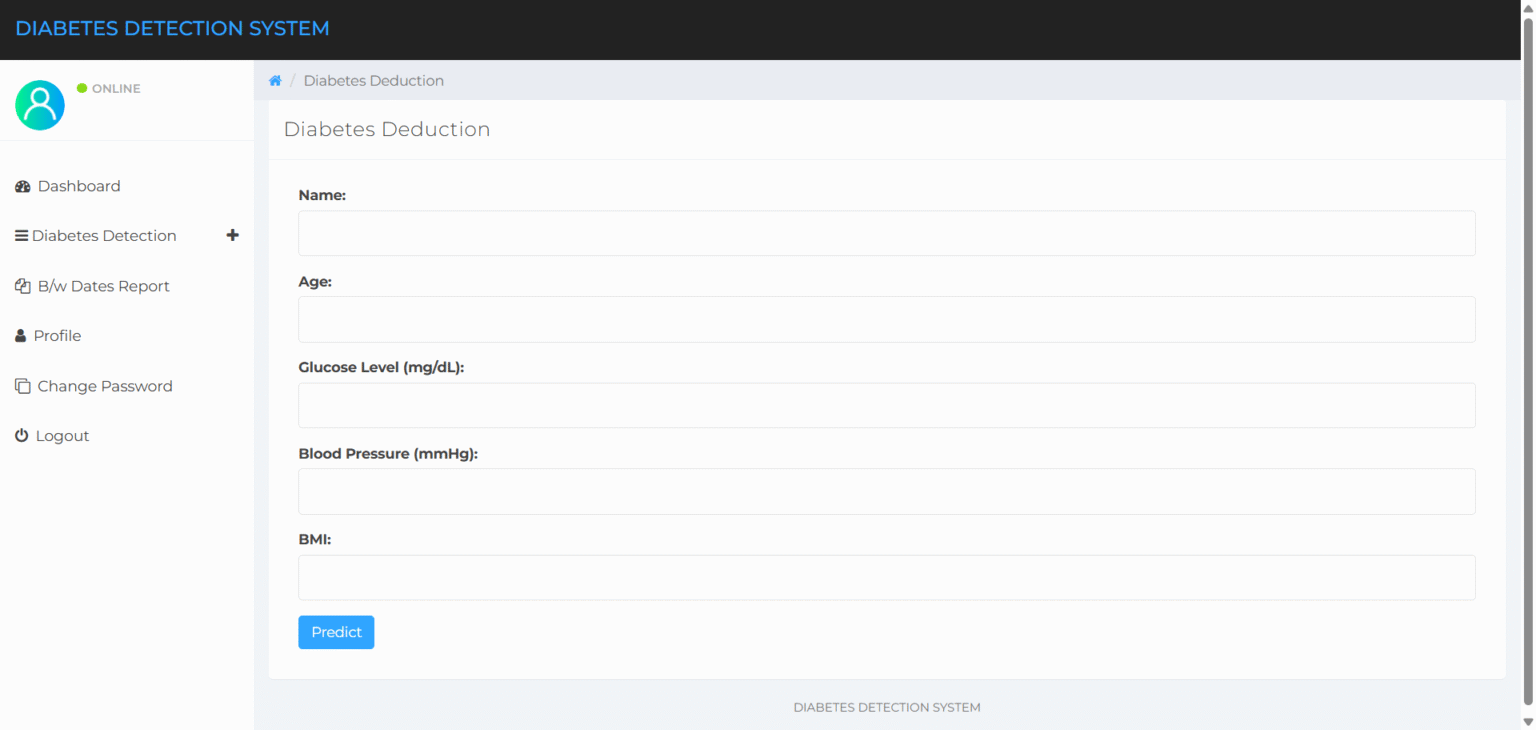
Task: Open the Dashboard menu item
Action: click(79, 186)
